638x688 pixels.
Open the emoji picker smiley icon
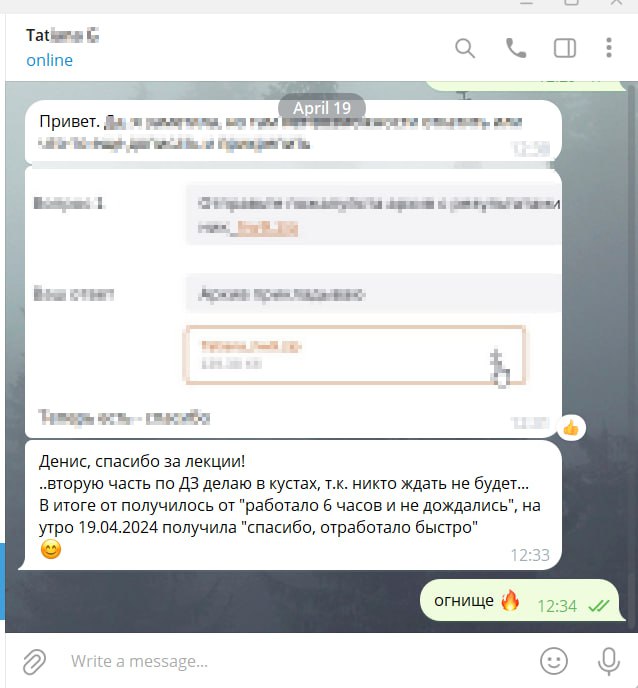[x=554, y=661]
